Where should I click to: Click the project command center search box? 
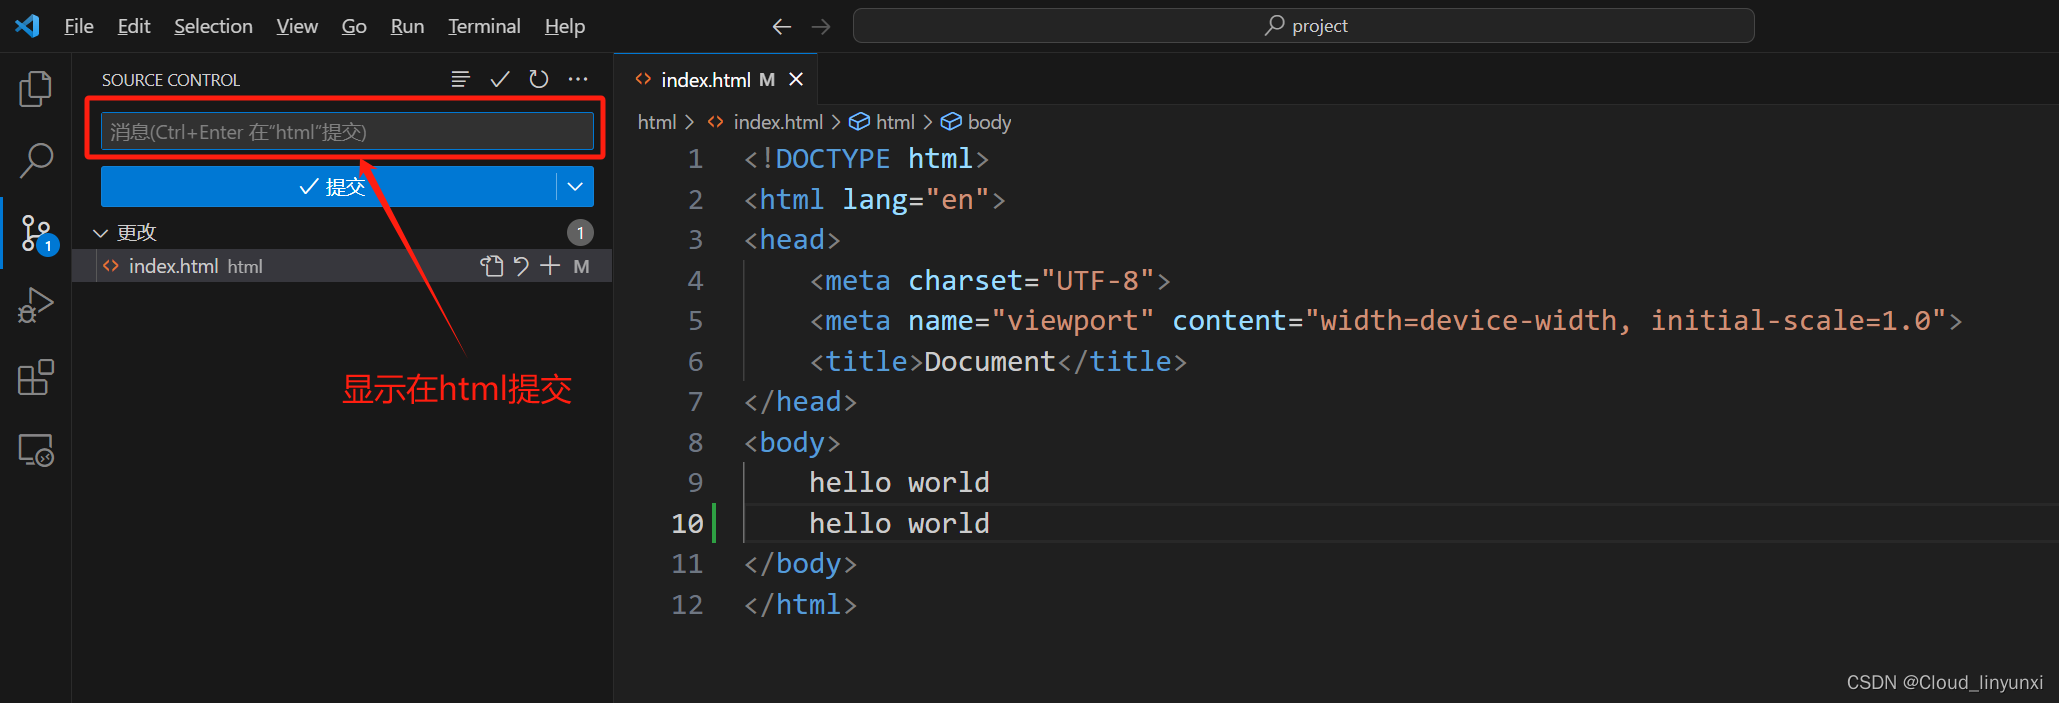1303,26
